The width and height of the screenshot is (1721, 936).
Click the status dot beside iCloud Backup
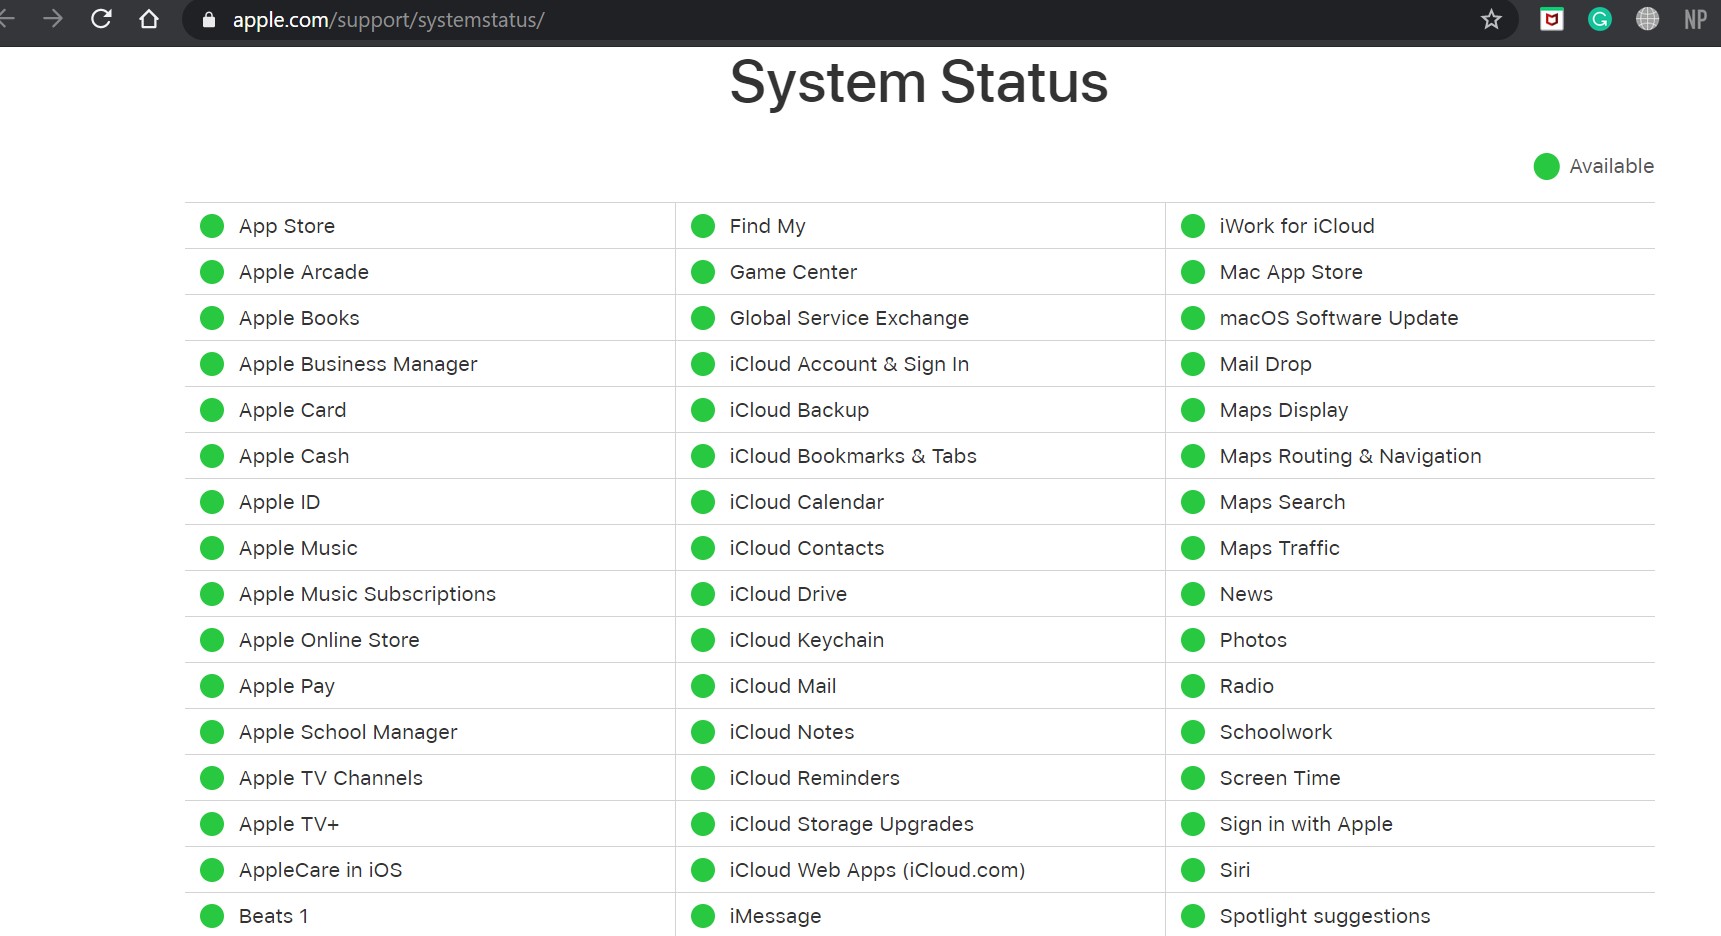(703, 410)
